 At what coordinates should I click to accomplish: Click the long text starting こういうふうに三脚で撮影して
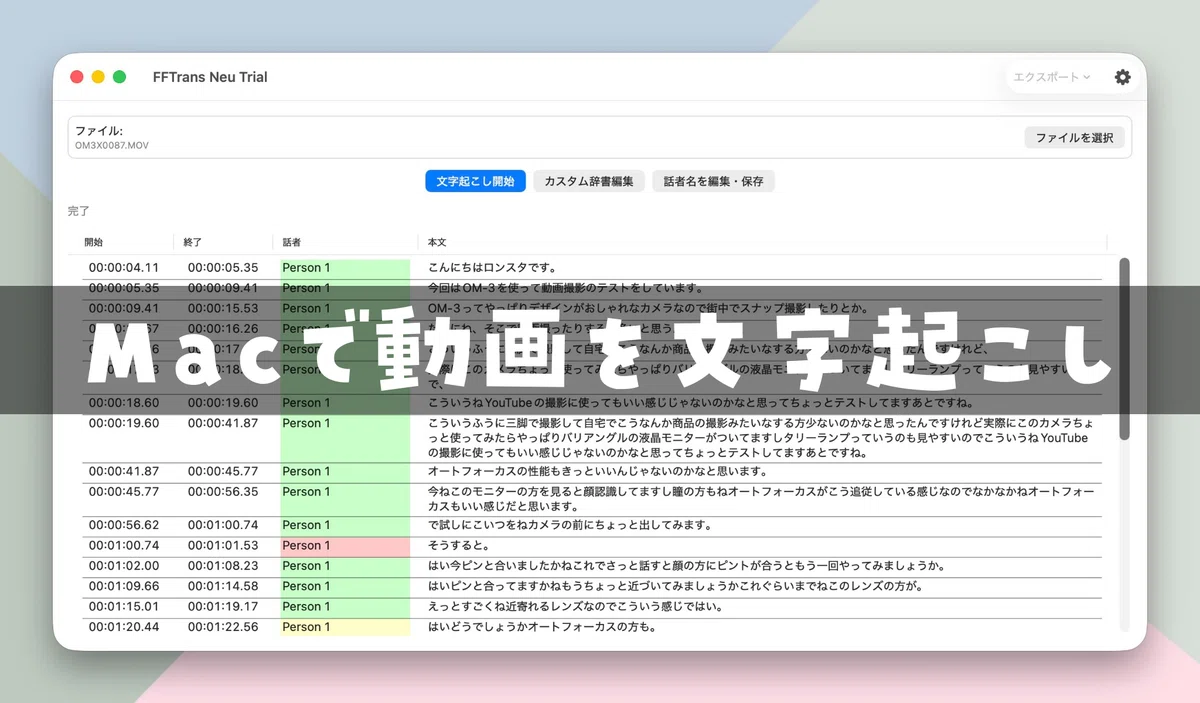(762, 438)
